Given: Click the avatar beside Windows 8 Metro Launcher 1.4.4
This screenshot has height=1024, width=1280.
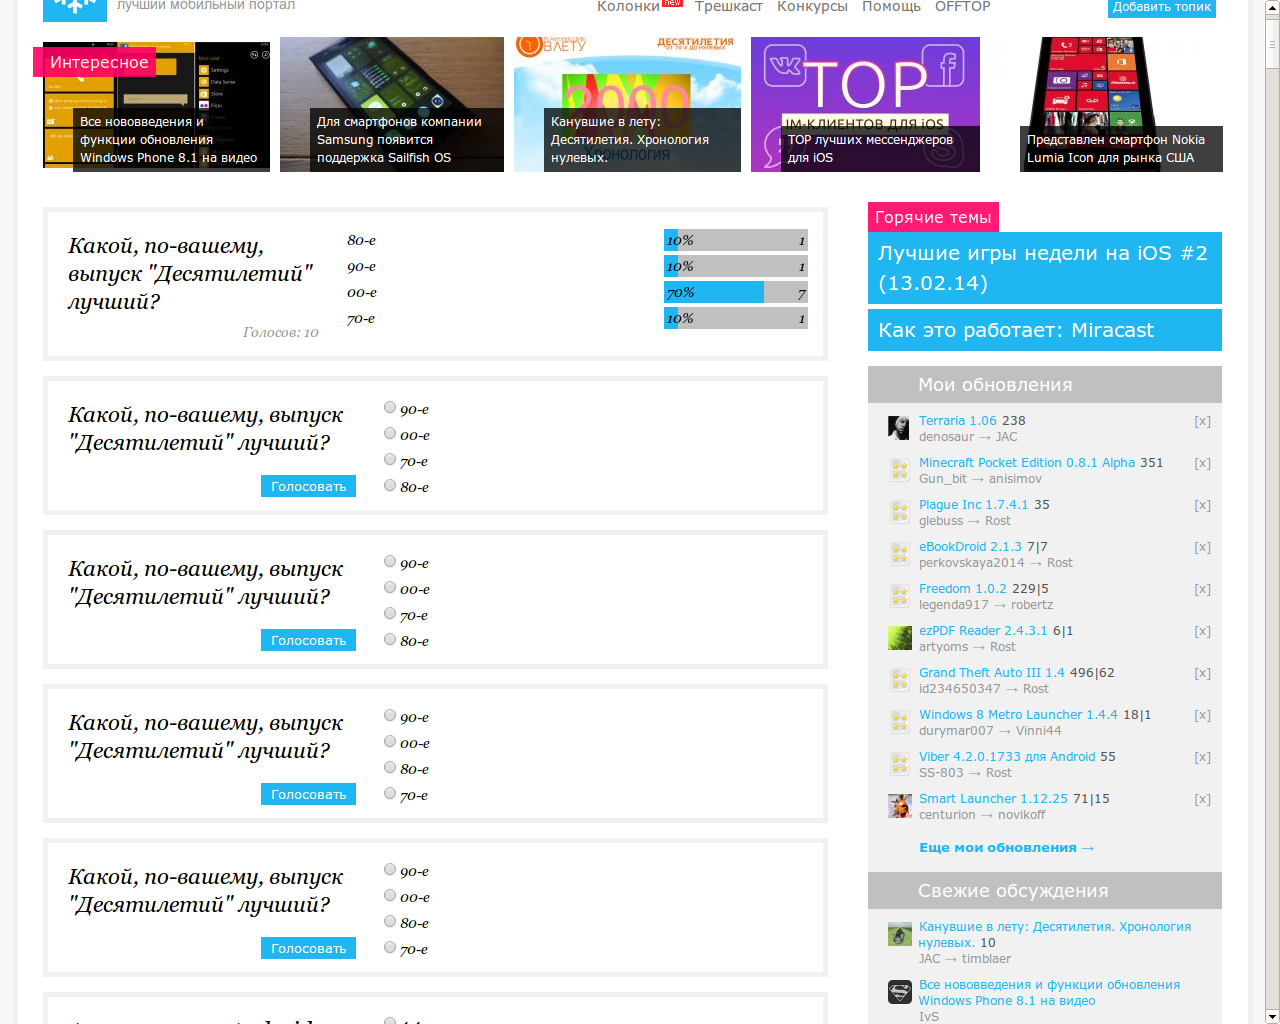Looking at the screenshot, I should [899, 722].
